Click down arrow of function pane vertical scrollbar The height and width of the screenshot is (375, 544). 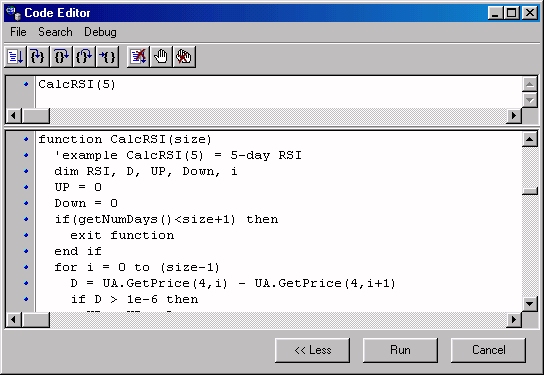529,304
